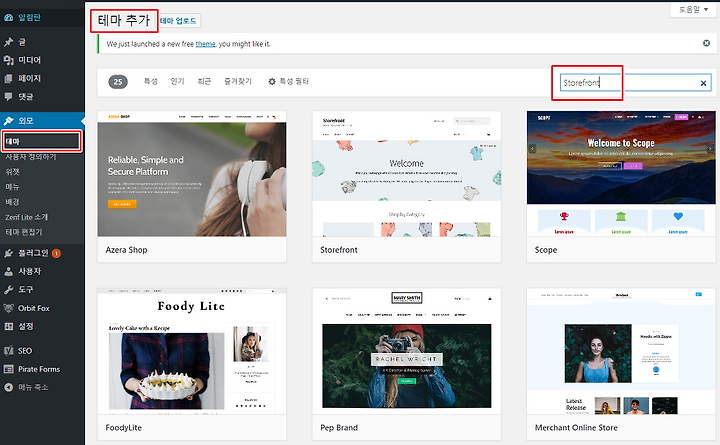Viewport: 720px width, 445px height.
Task: Open the 댓글 comments bubble icon
Action: click(x=8, y=97)
